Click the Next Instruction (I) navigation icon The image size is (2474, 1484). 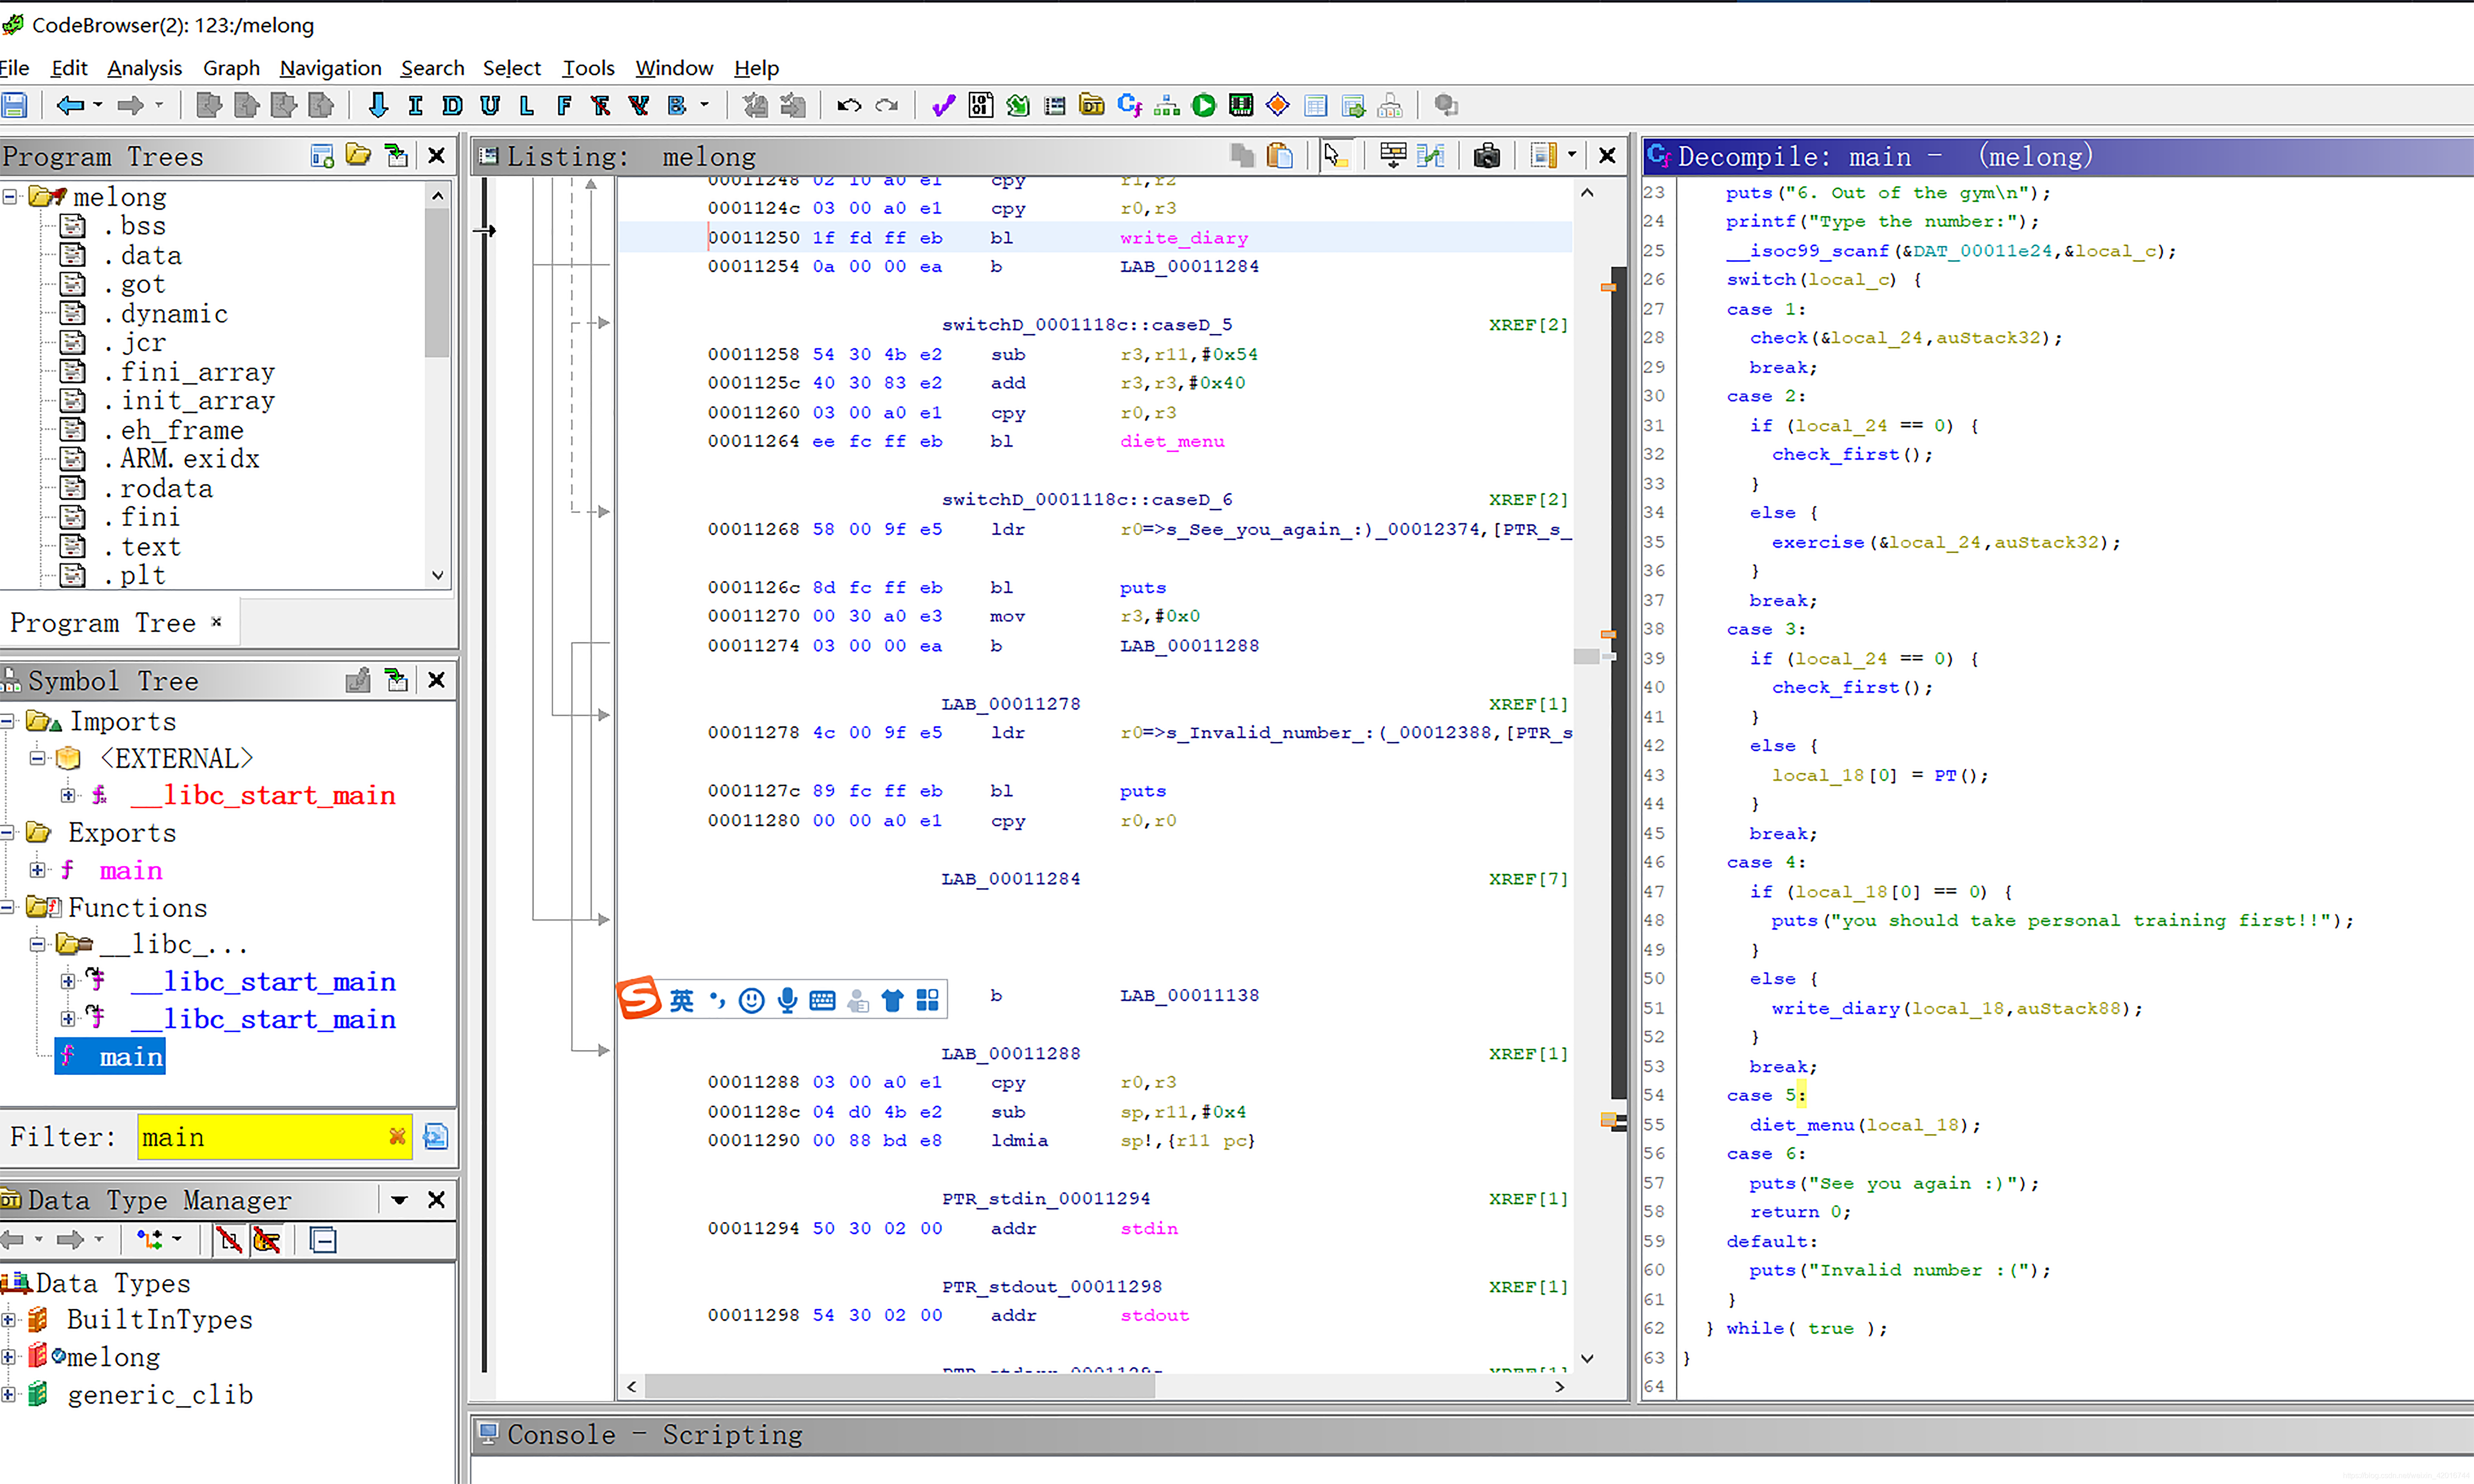click(415, 105)
